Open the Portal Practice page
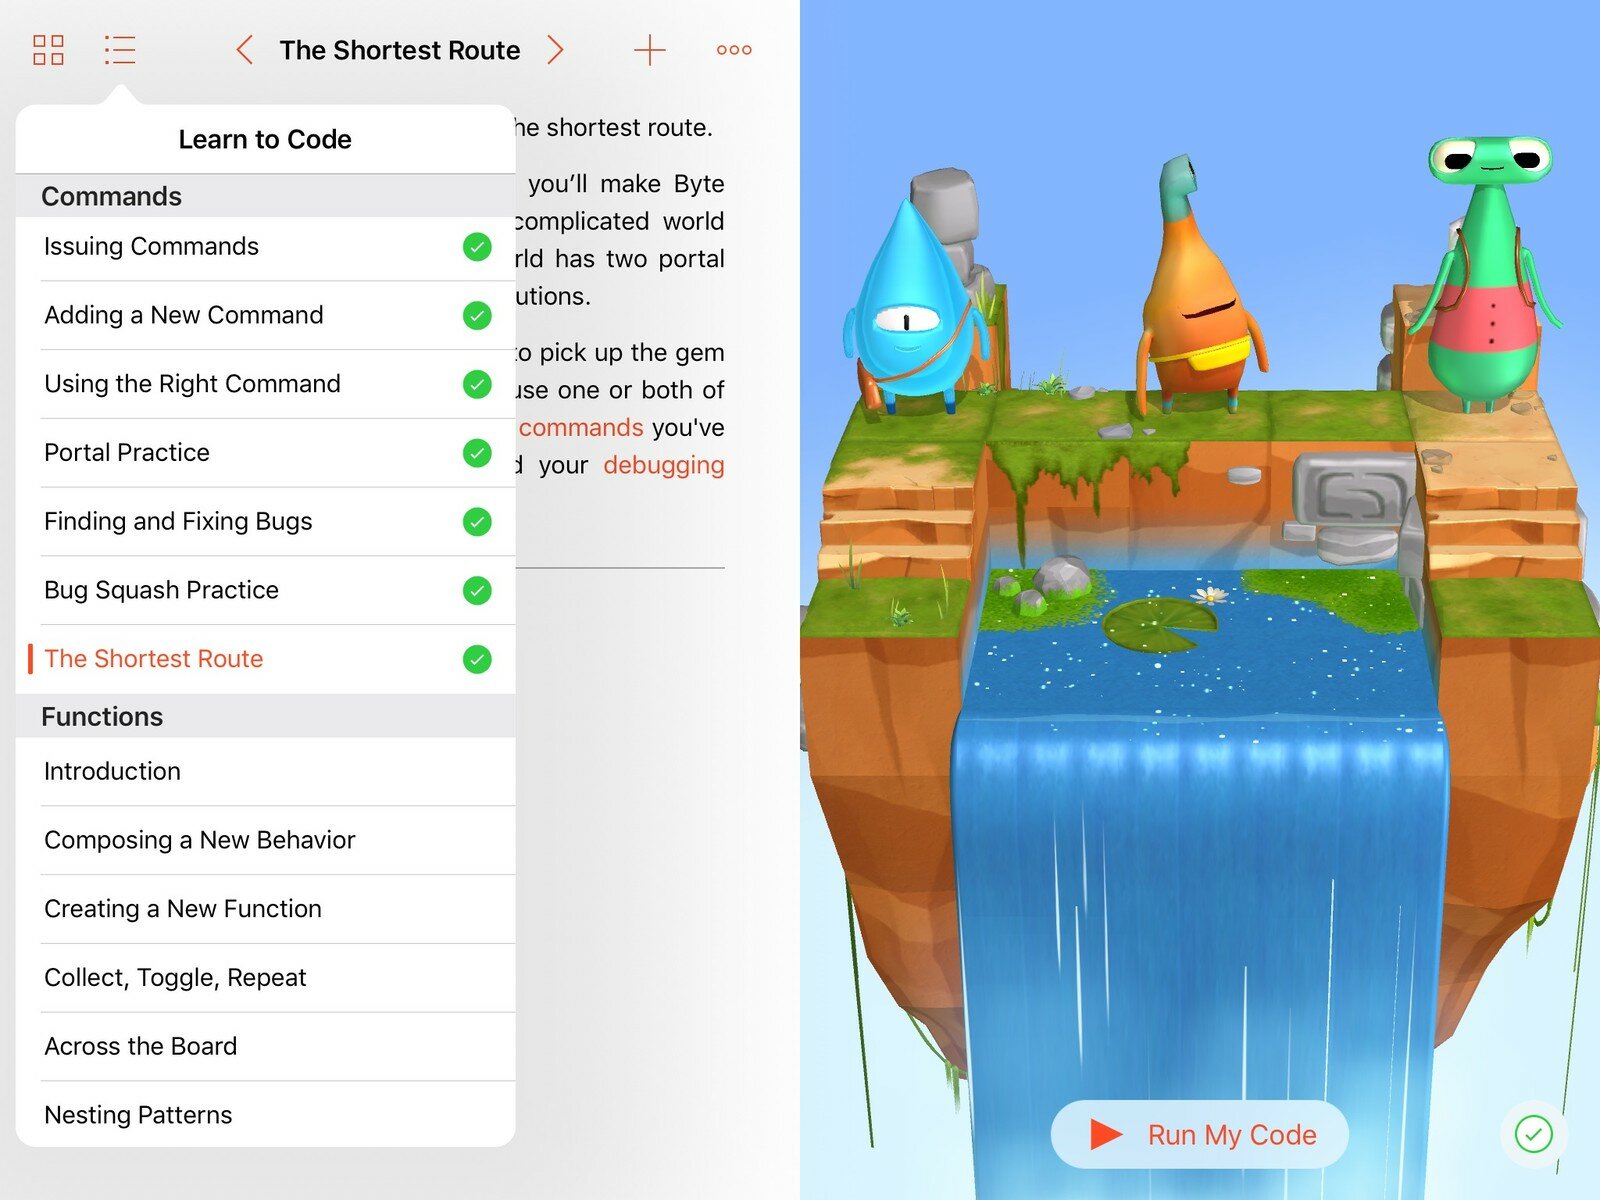This screenshot has height=1200, width=1600. pyautogui.click(x=266, y=453)
